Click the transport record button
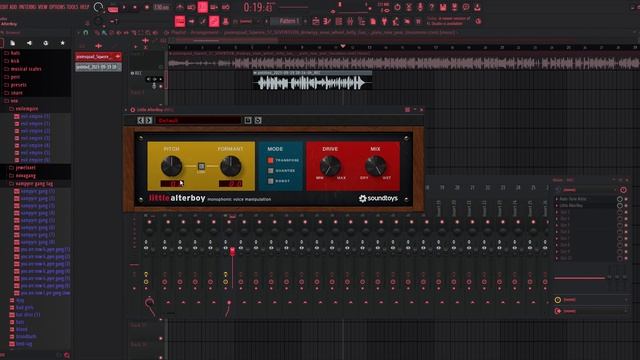Viewport: 640px width, 360px height. [147, 7]
